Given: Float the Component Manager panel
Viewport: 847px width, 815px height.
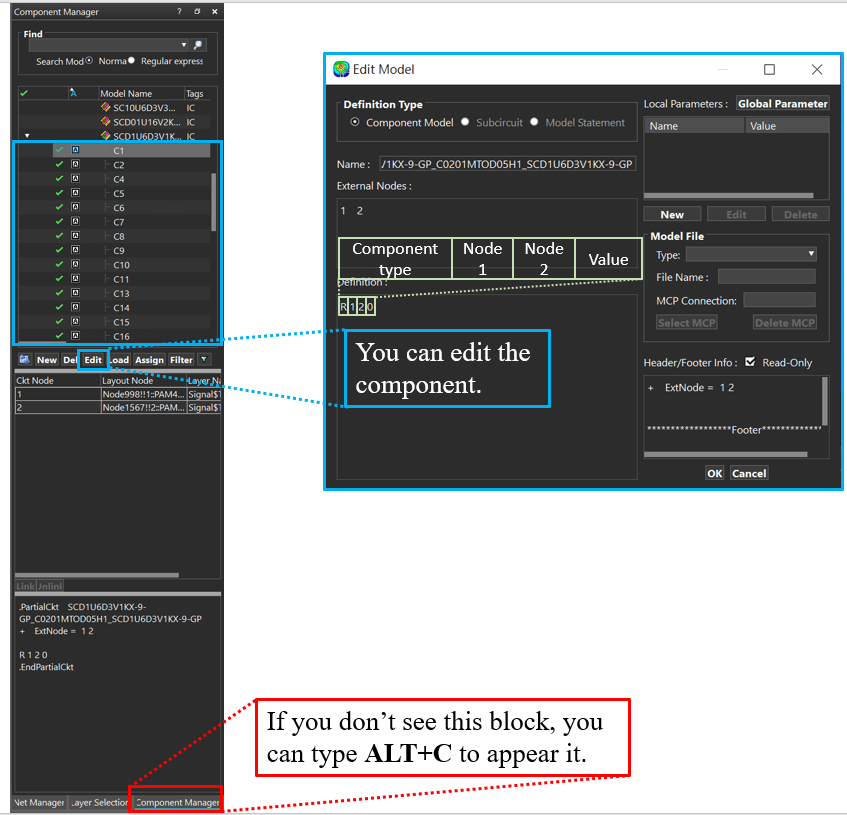Looking at the screenshot, I should tap(197, 11).
